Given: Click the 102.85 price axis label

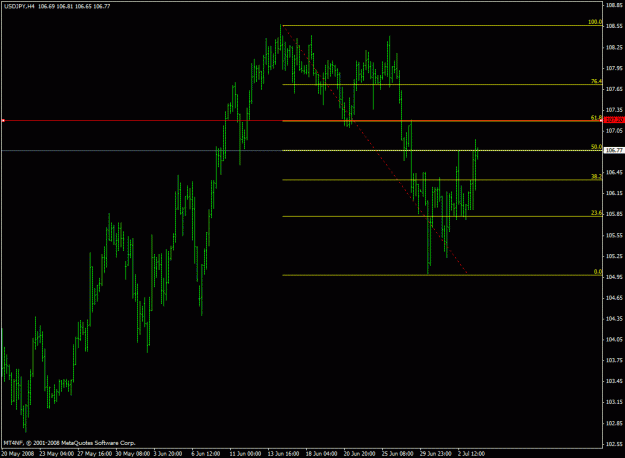Looking at the screenshot, I should (x=614, y=423).
